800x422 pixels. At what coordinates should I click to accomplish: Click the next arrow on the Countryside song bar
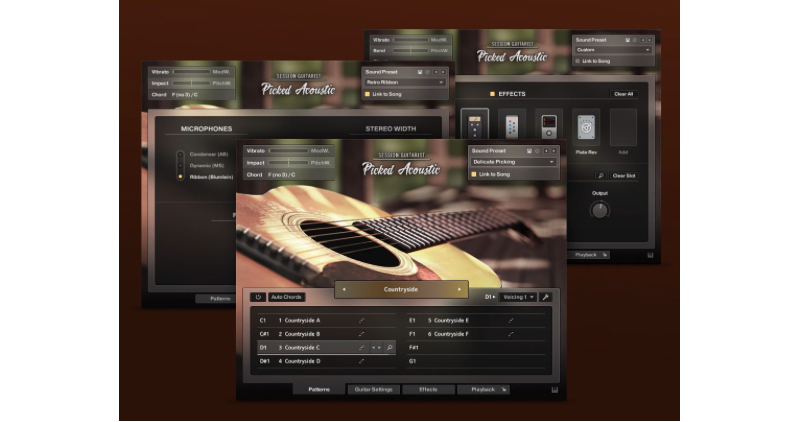click(459, 289)
